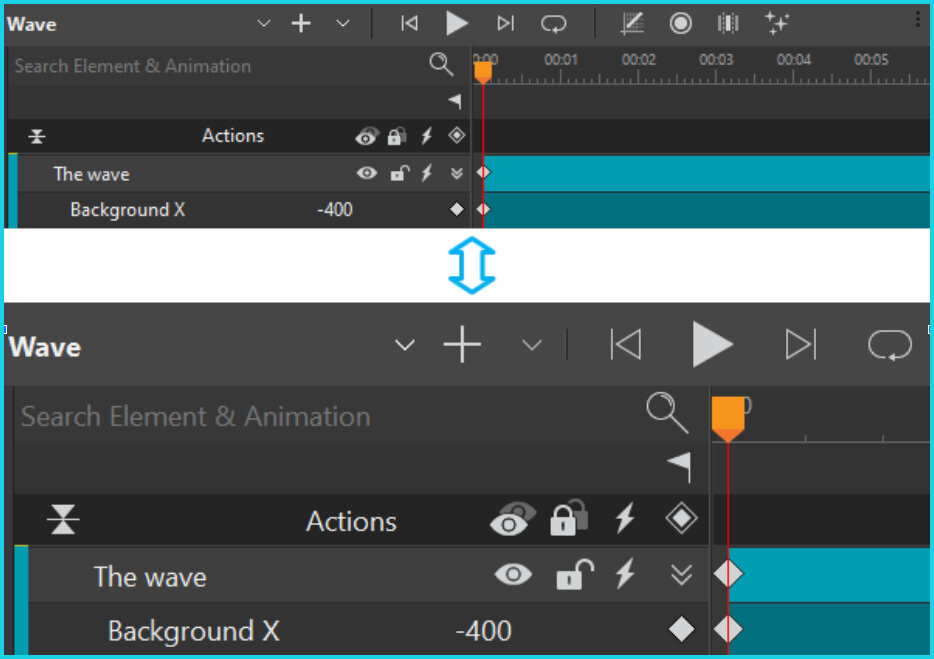
Task: Open the chevron after the plus in the small timeline
Action: [343, 24]
